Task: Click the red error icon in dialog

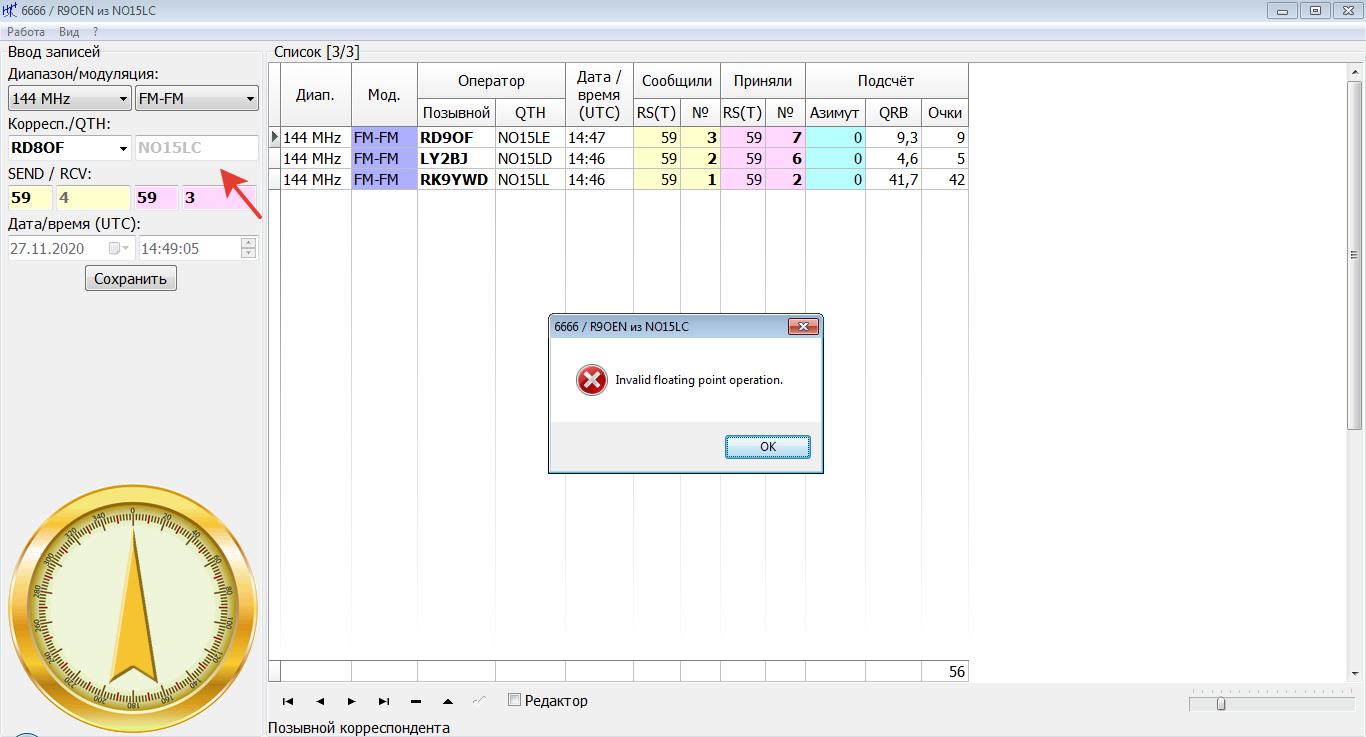Action: click(x=591, y=380)
